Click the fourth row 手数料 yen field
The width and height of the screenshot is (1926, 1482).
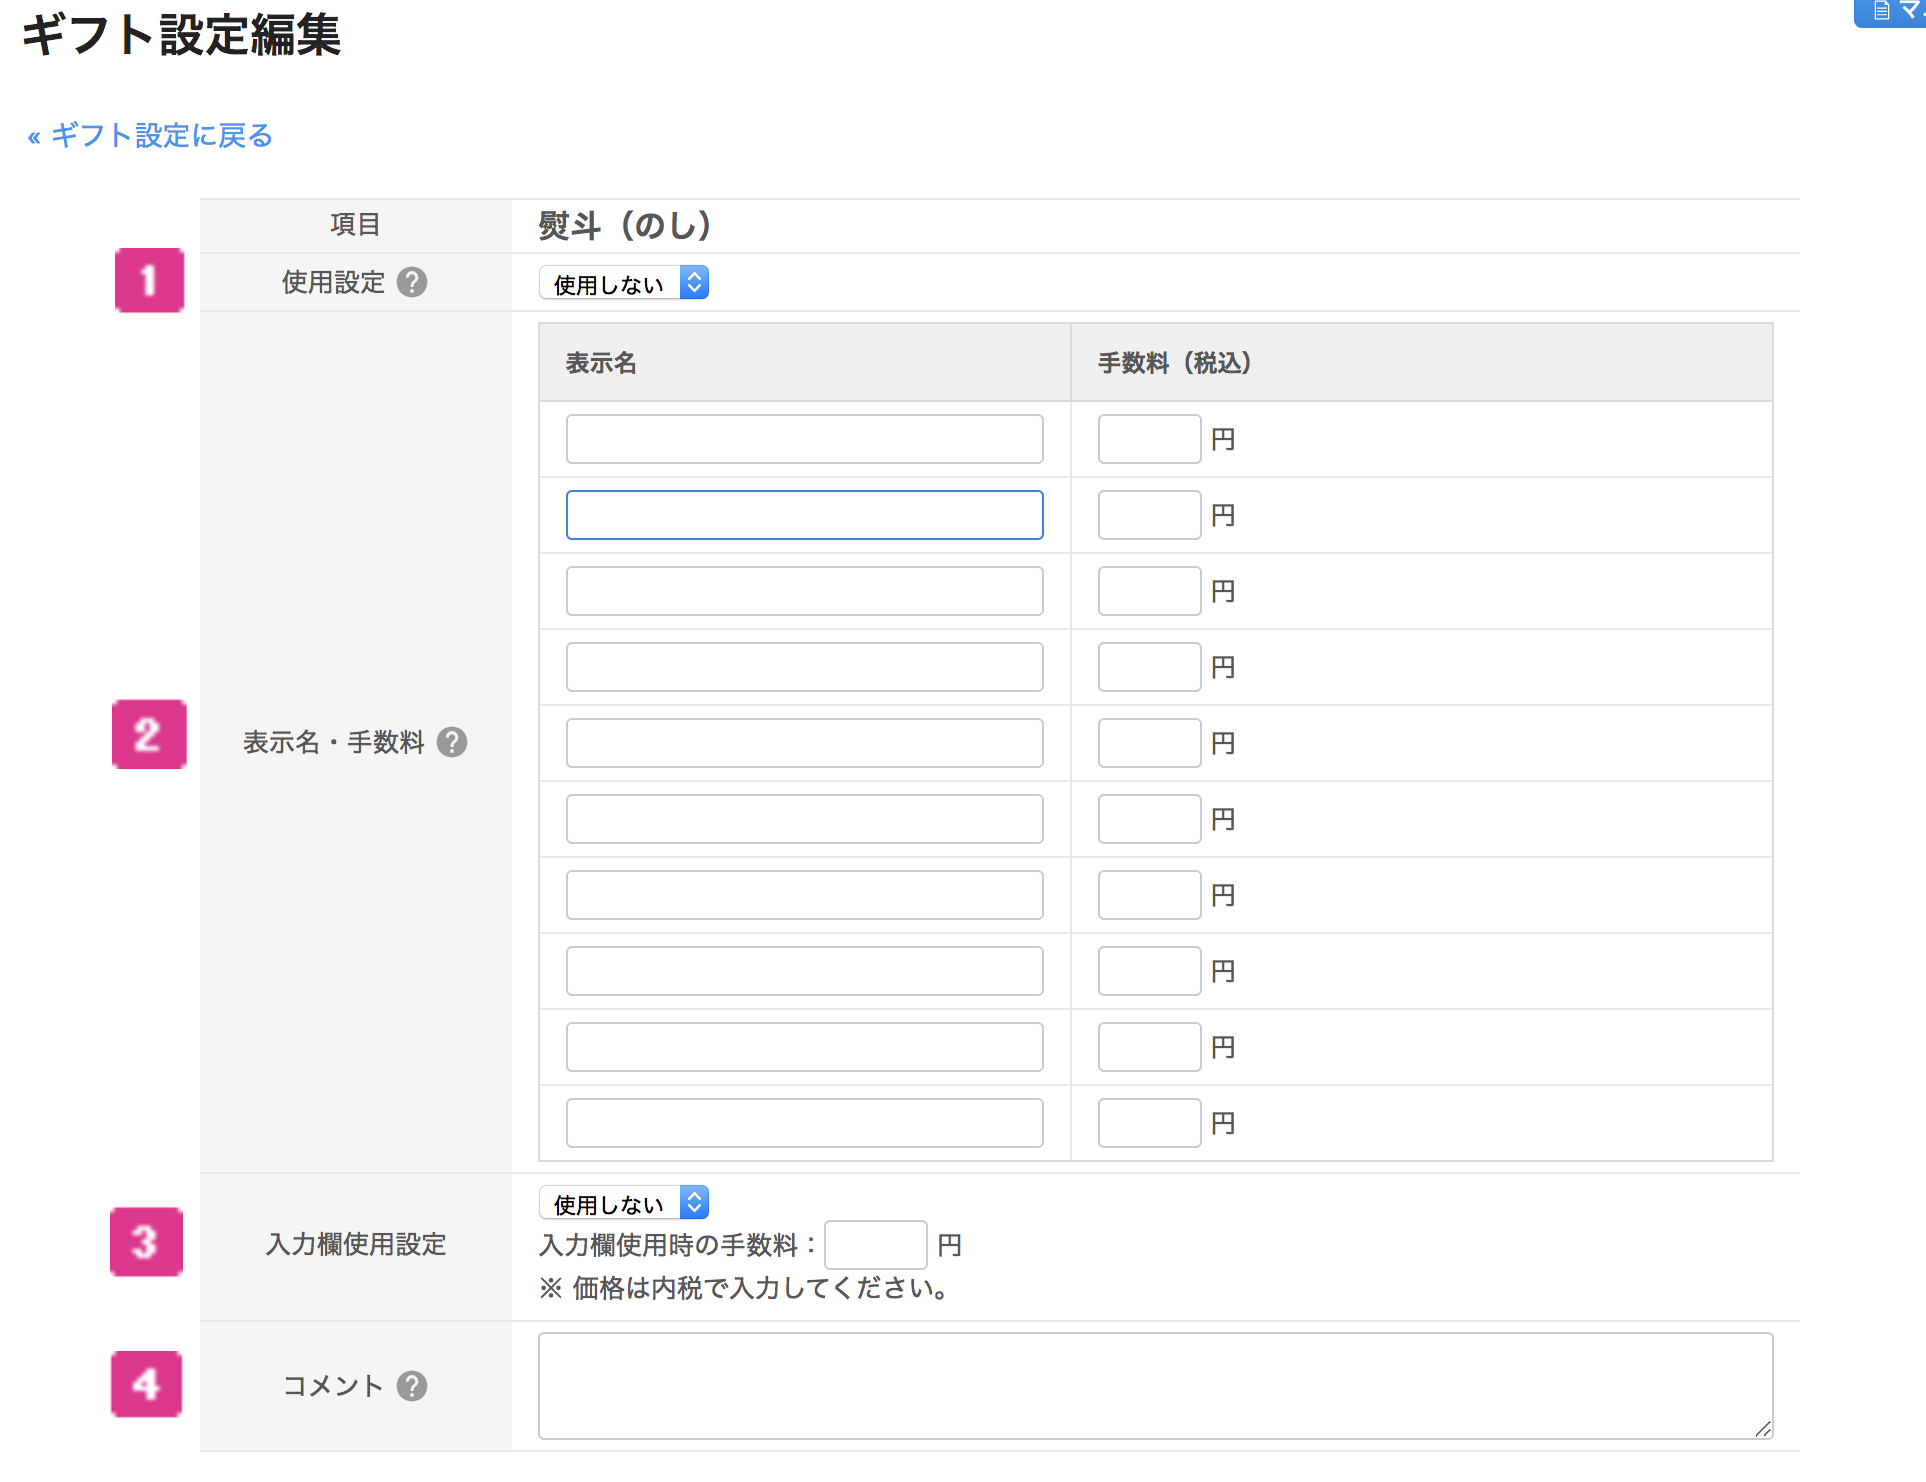pos(1150,667)
